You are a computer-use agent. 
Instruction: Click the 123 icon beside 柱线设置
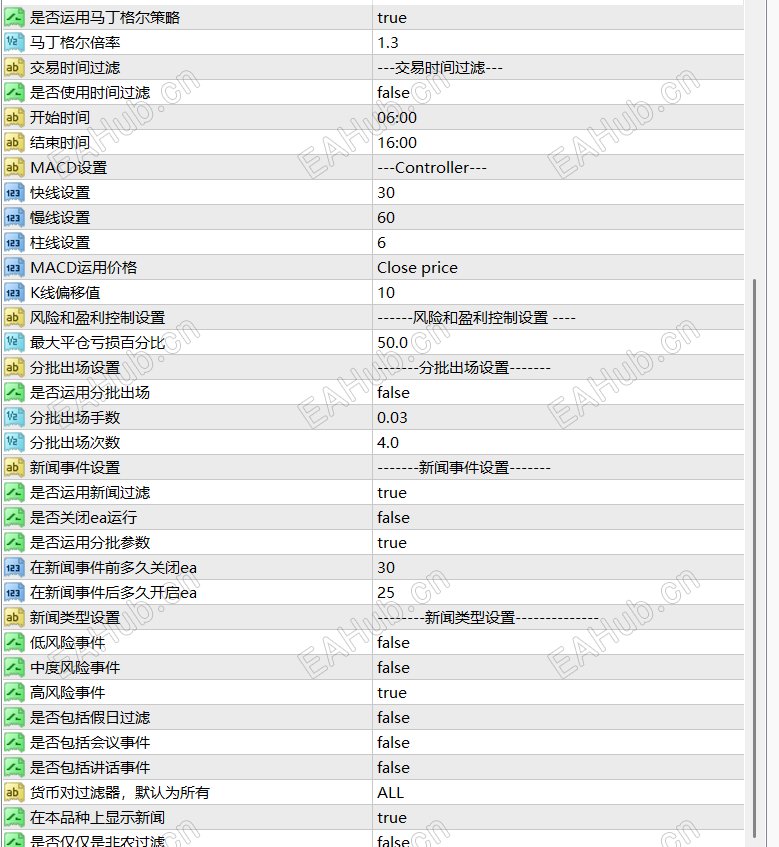pos(14,243)
